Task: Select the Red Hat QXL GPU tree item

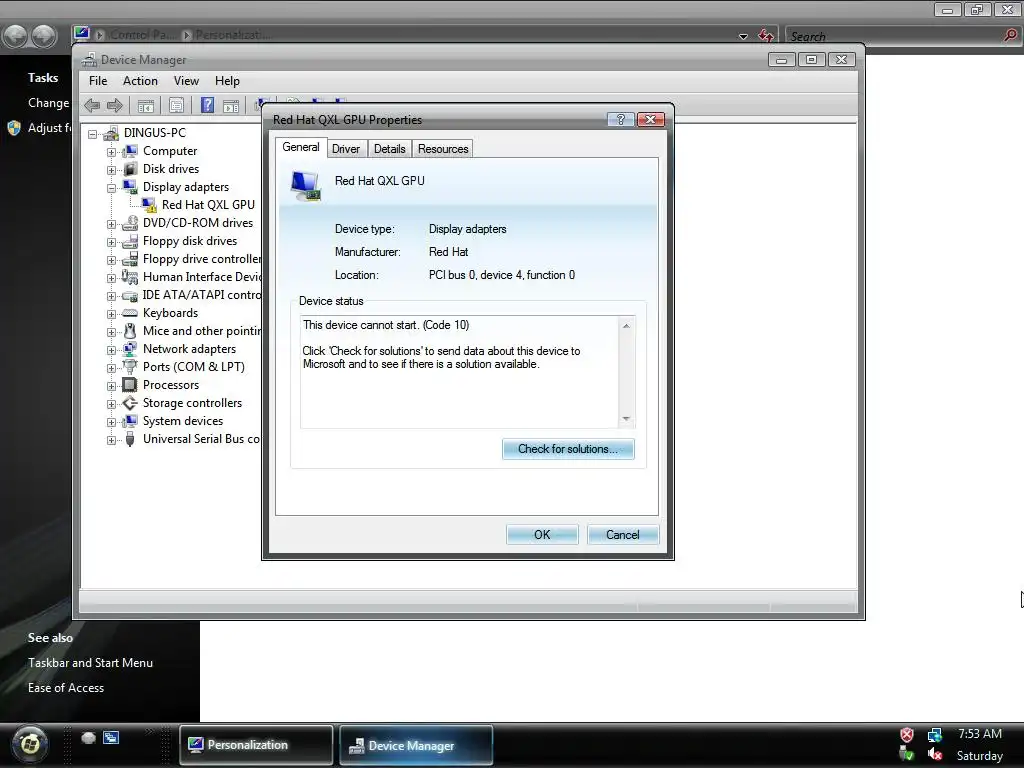Action: [x=208, y=205]
